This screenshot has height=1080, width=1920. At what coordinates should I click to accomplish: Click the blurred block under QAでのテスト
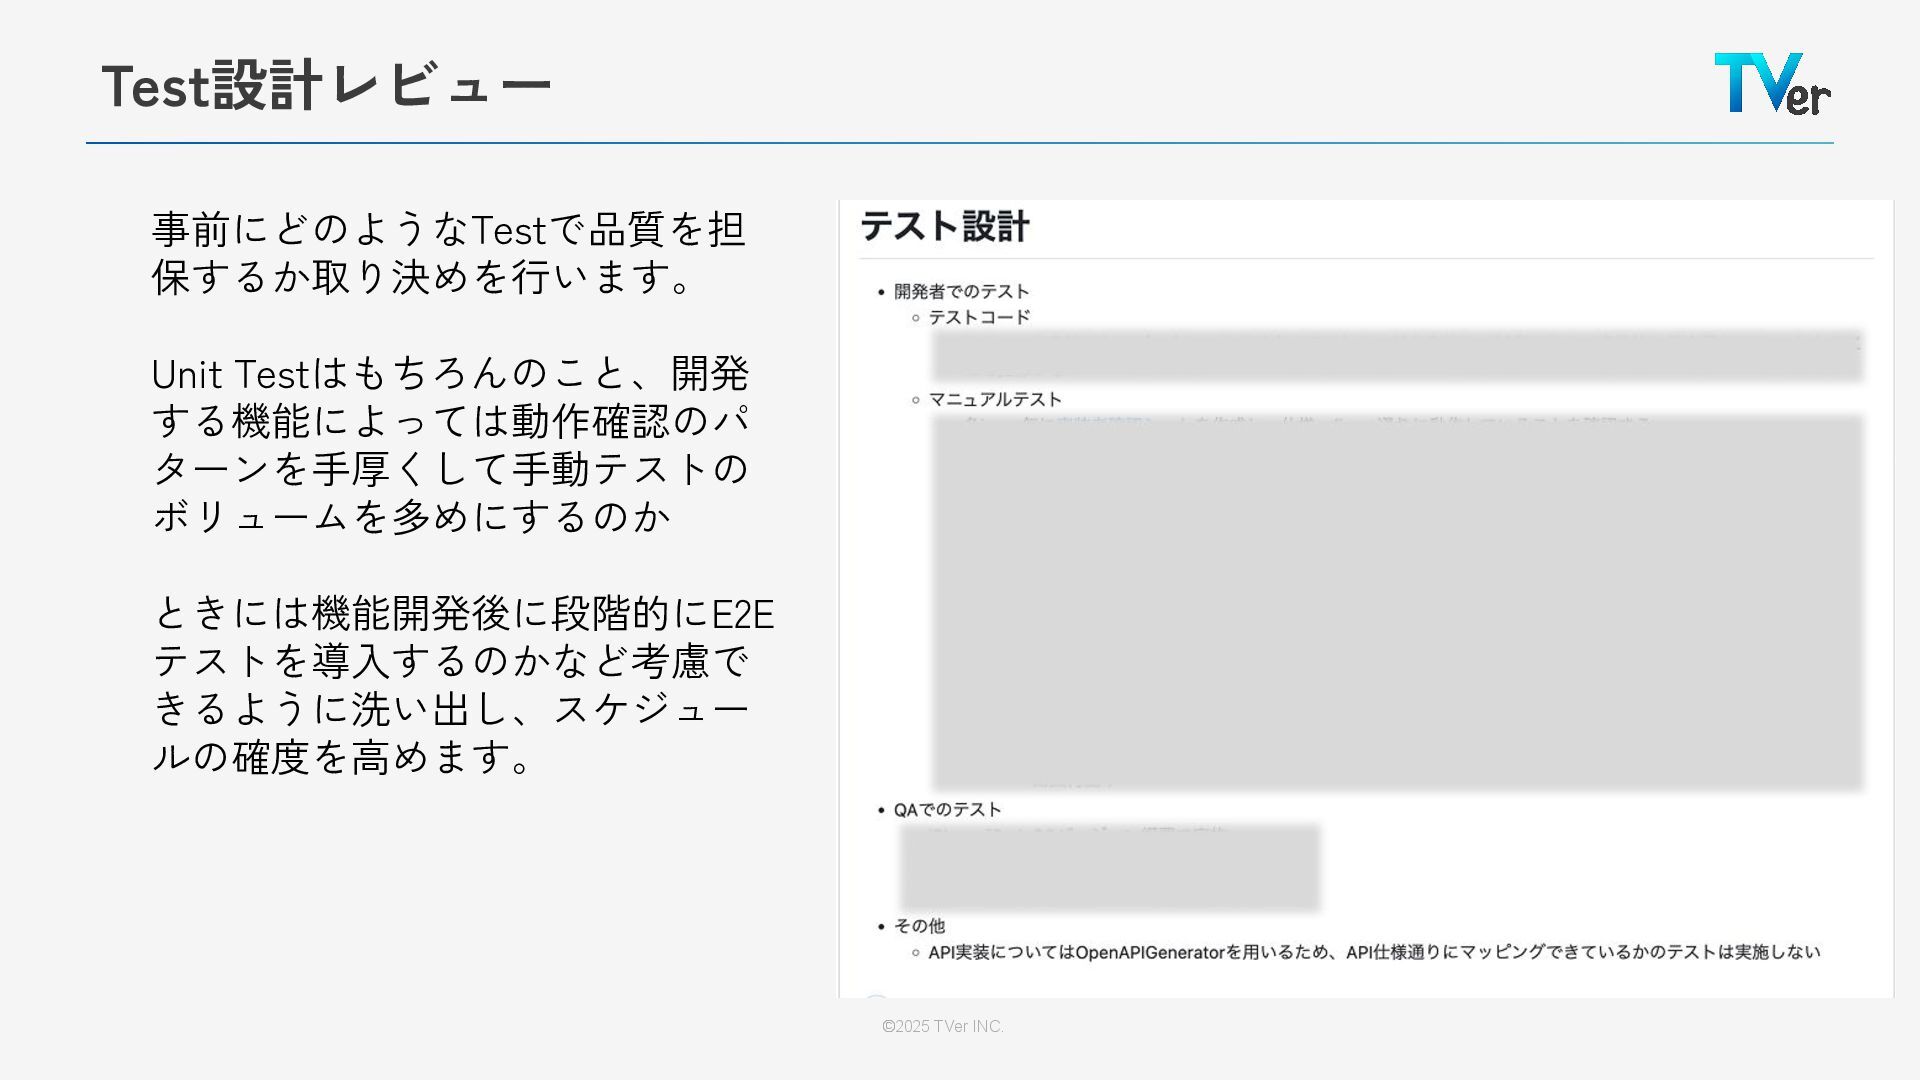tap(1110, 867)
